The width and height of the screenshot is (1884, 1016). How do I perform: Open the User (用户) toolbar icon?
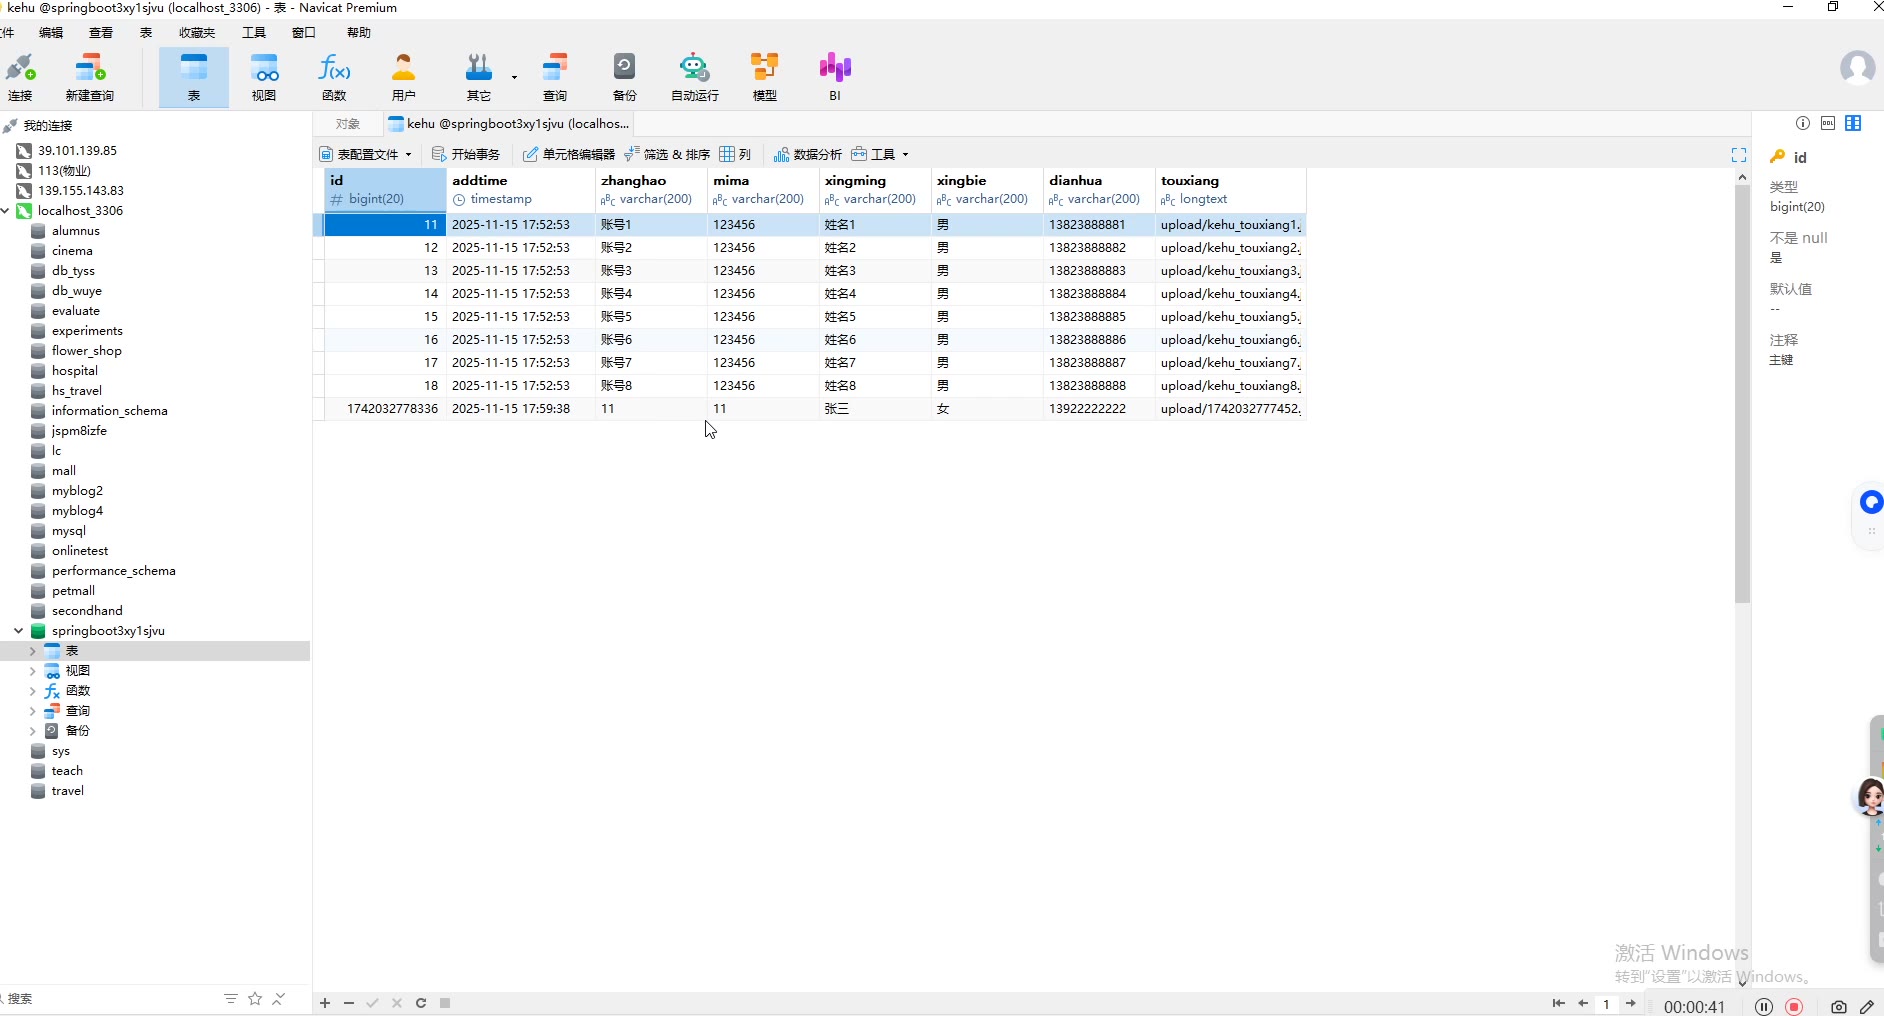[404, 77]
